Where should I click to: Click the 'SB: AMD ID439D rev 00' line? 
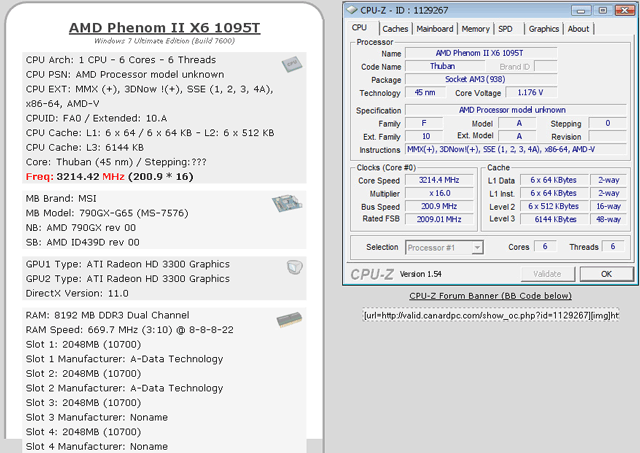click(82, 242)
